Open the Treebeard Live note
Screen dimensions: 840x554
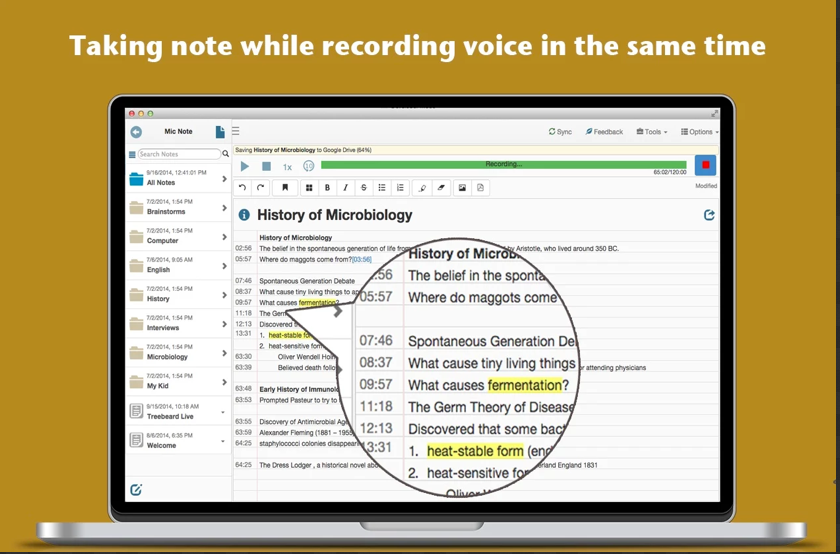tap(178, 411)
